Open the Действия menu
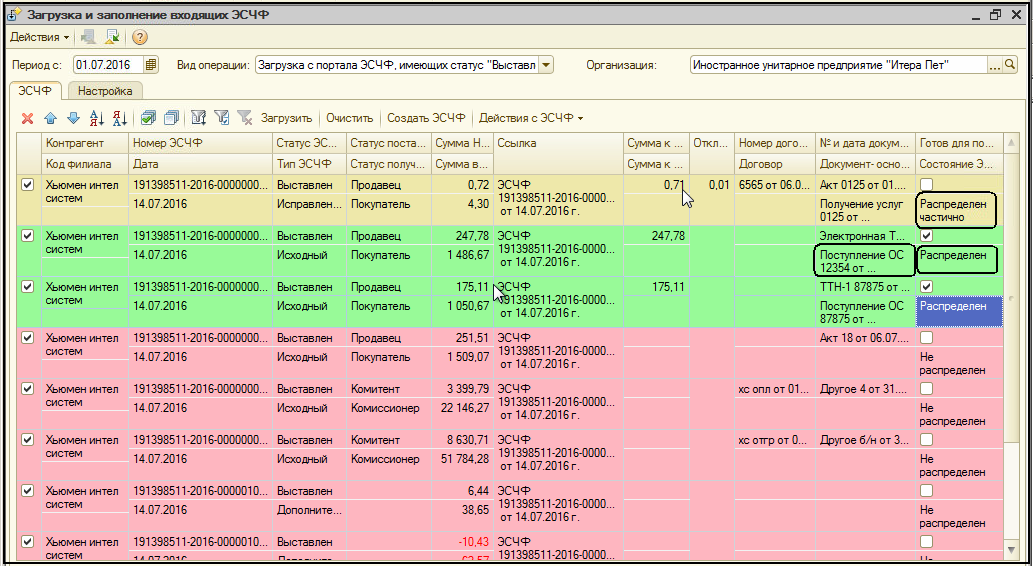1033x566 pixels. [39, 37]
